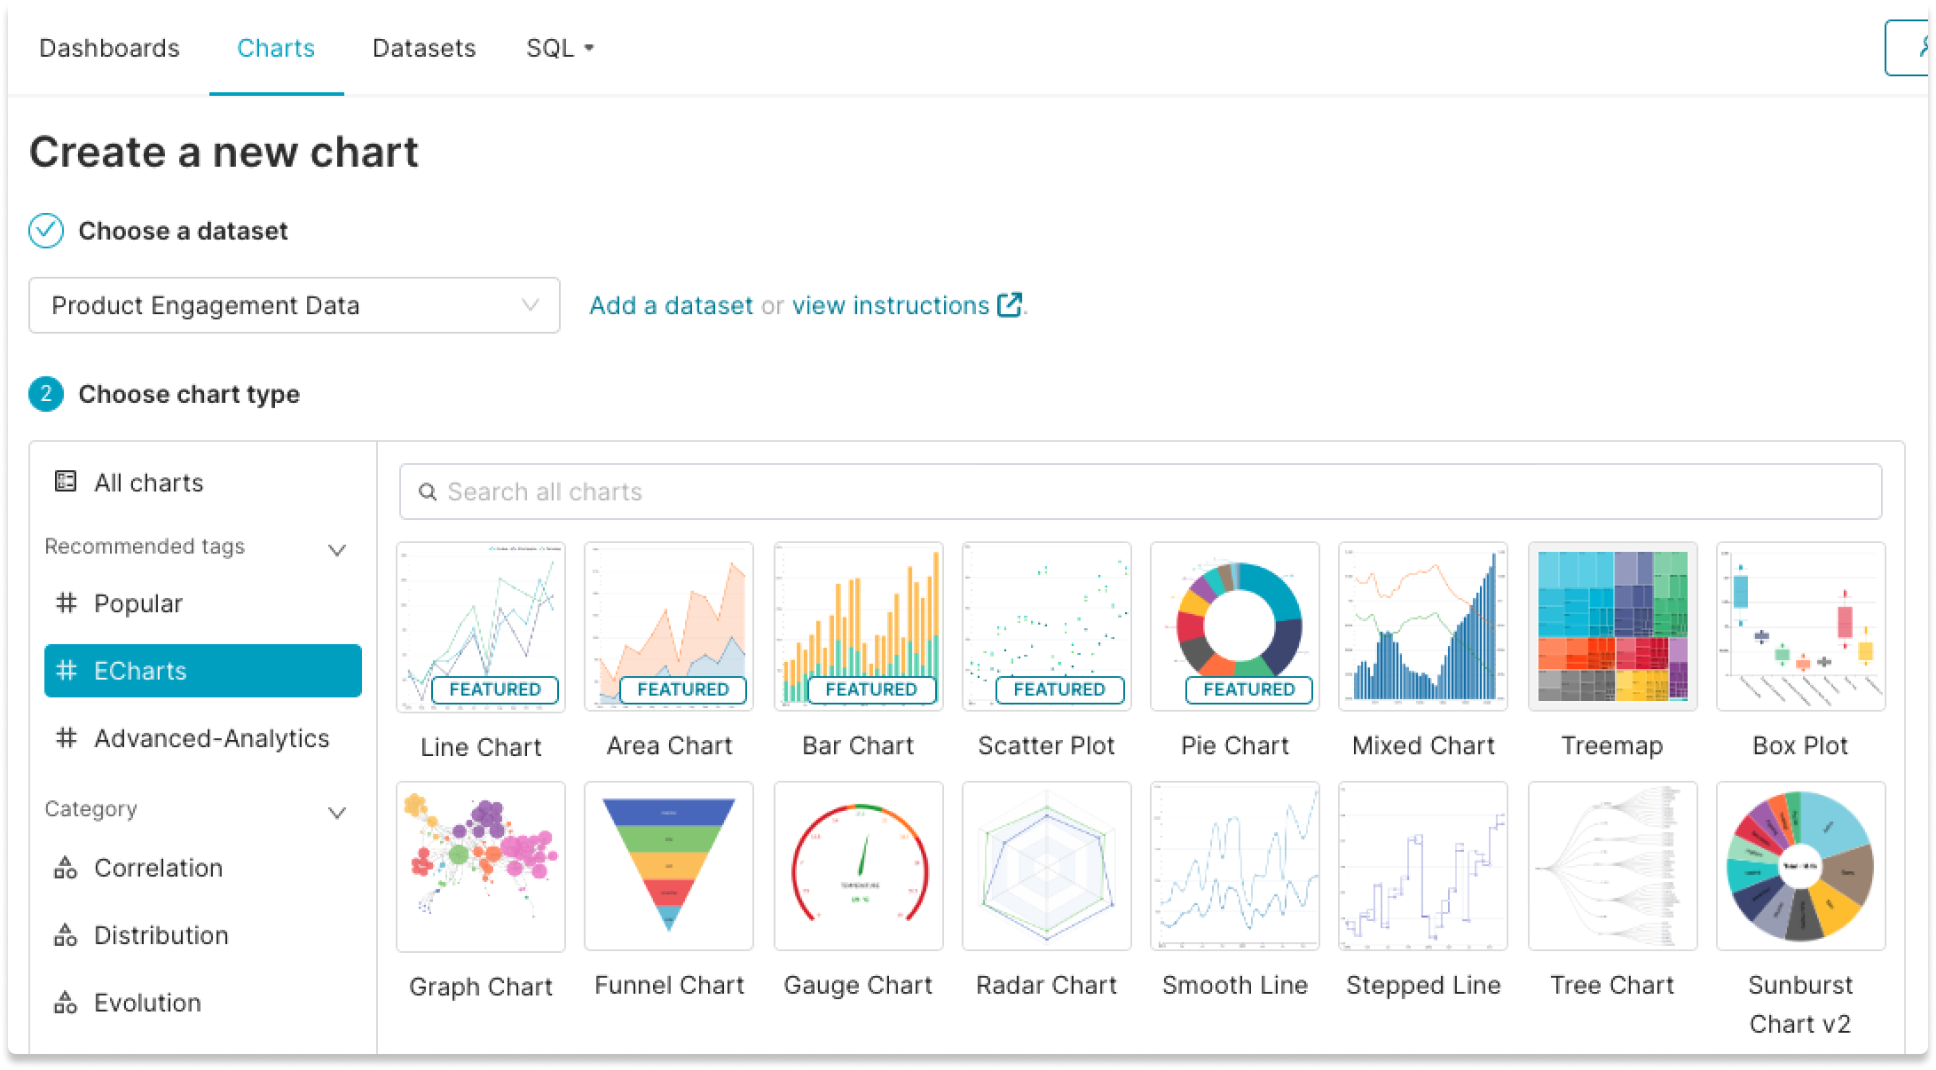Click the search magnifier icon

tap(428, 491)
